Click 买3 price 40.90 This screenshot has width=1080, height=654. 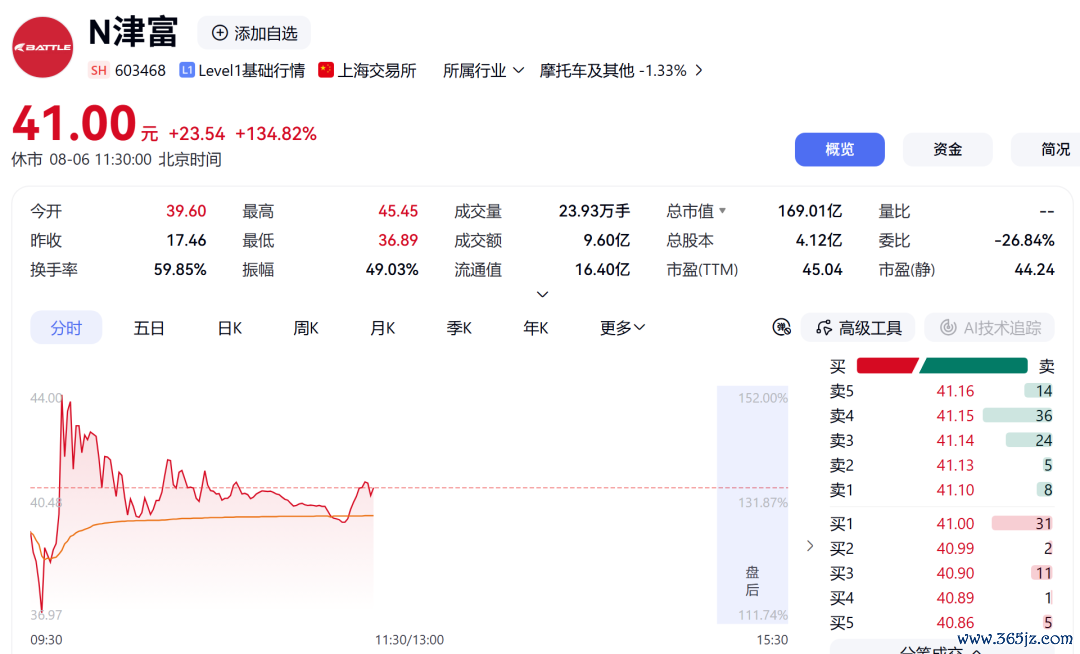coord(955,573)
